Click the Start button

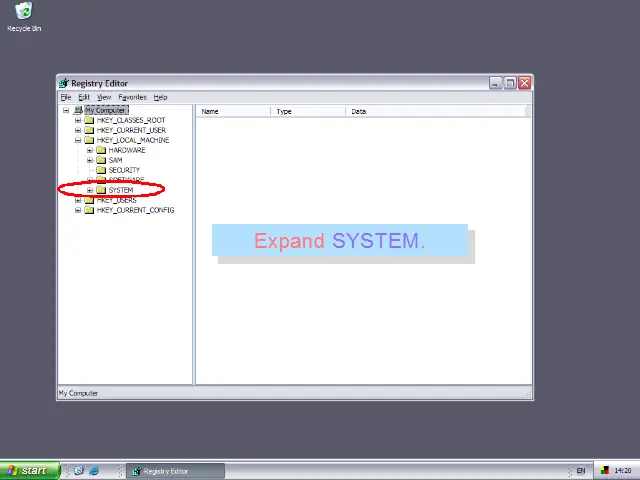click(30, 471)
